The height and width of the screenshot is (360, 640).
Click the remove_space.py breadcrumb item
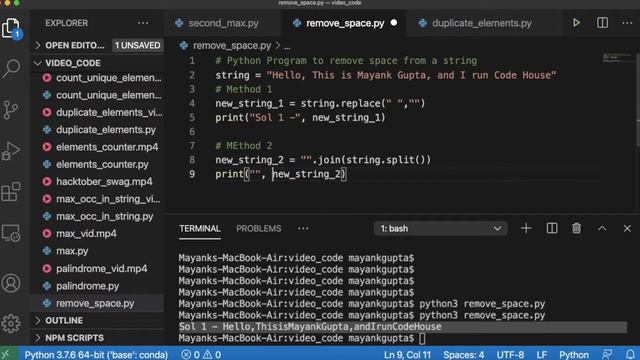pos(231,46)
